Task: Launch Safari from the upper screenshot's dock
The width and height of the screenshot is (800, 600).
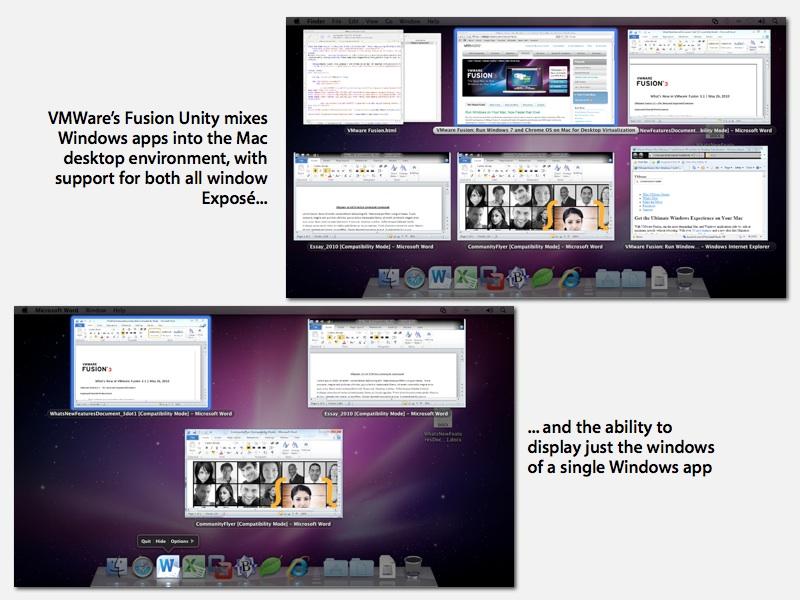Action: [x=414, y=279]
